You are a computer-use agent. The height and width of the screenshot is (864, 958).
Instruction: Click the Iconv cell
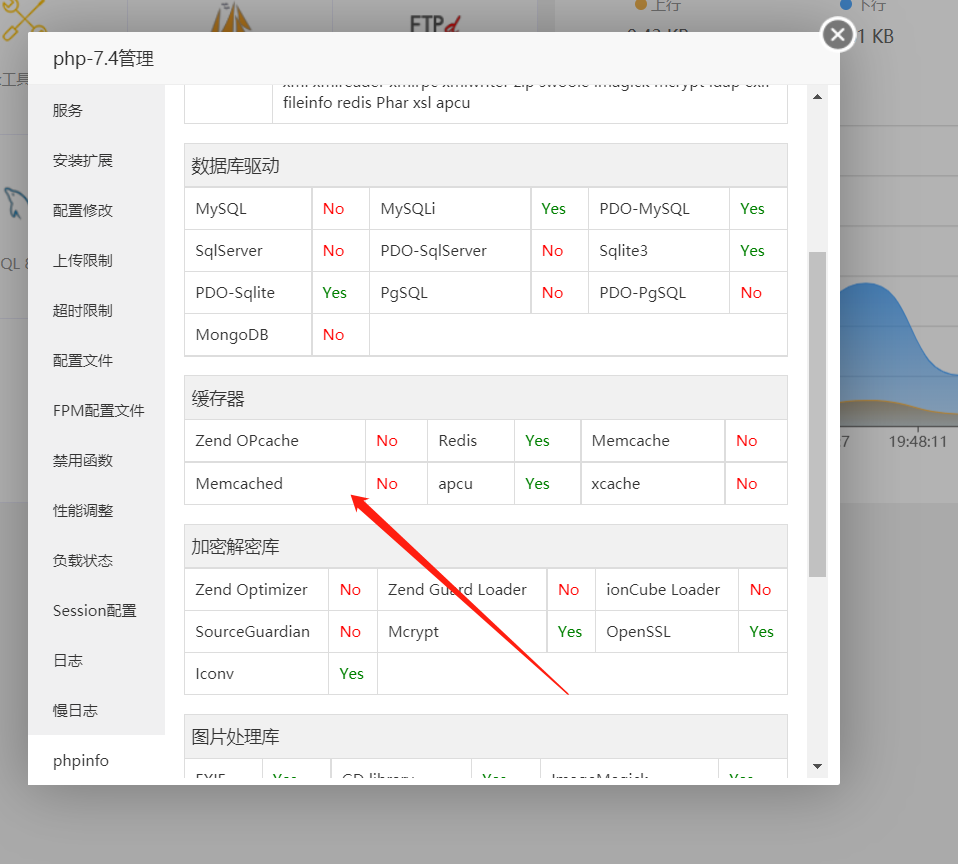point(257,674)
